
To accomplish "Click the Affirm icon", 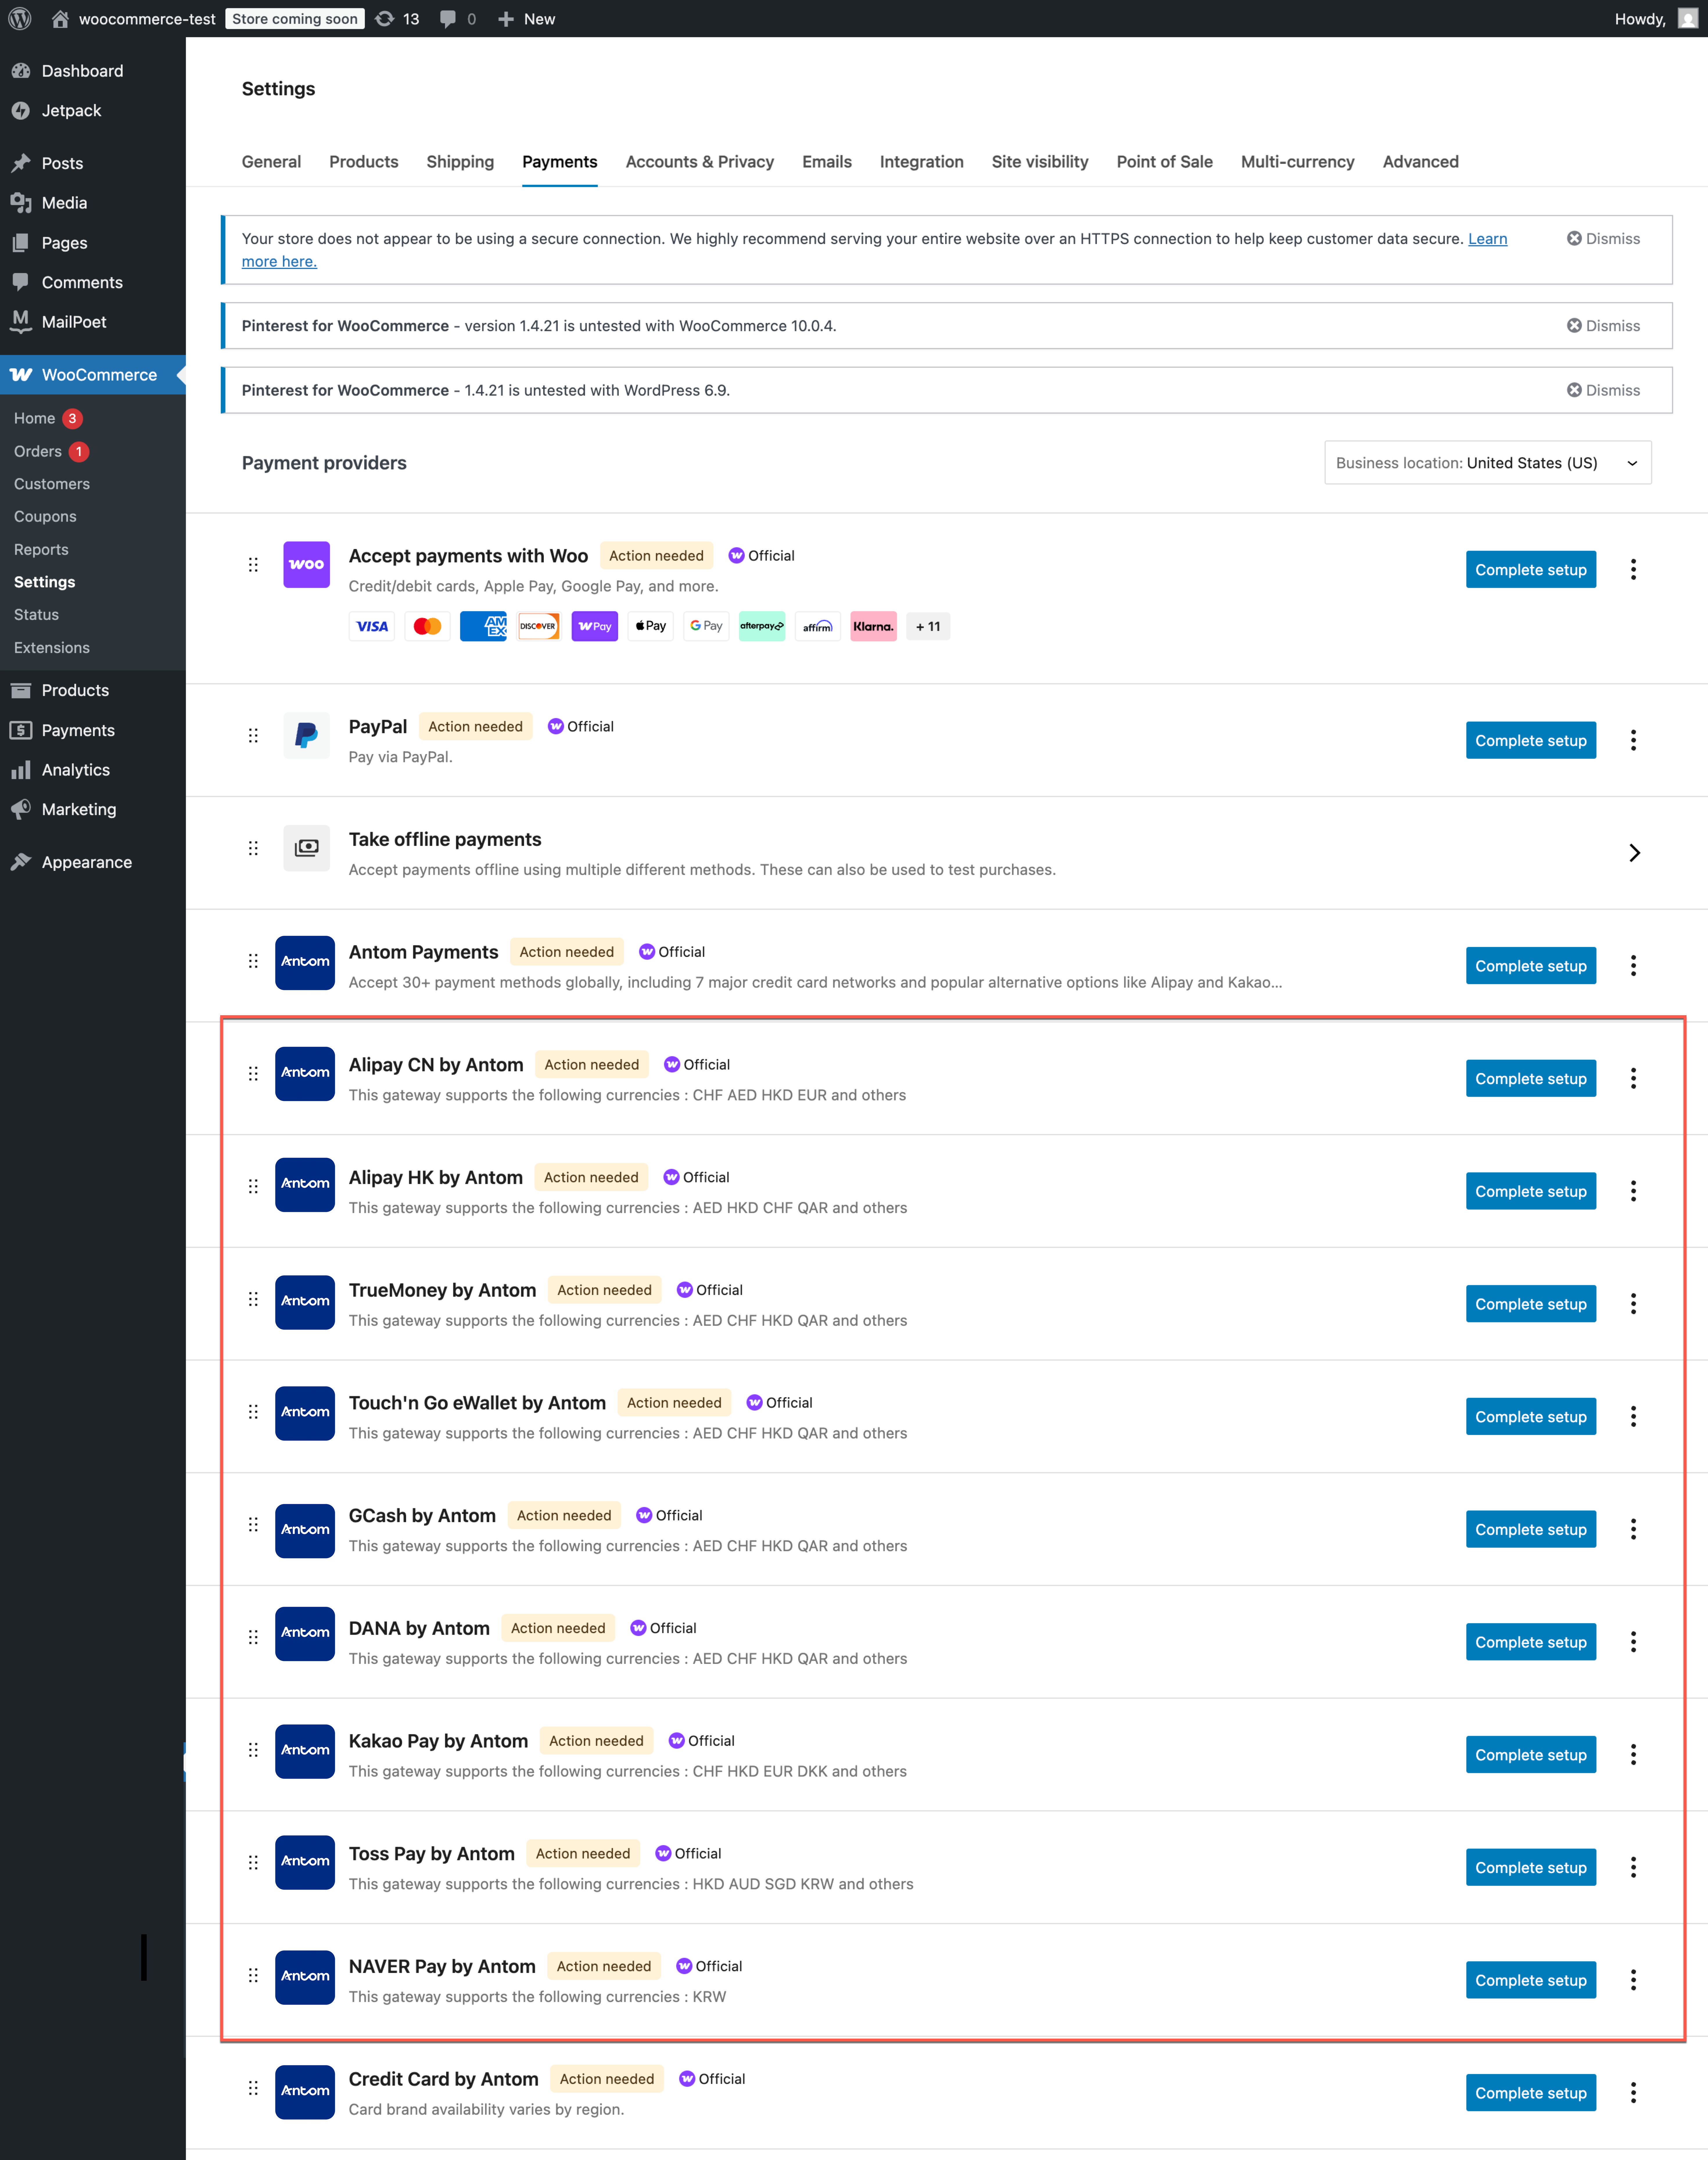I will (x=818, y=626).
